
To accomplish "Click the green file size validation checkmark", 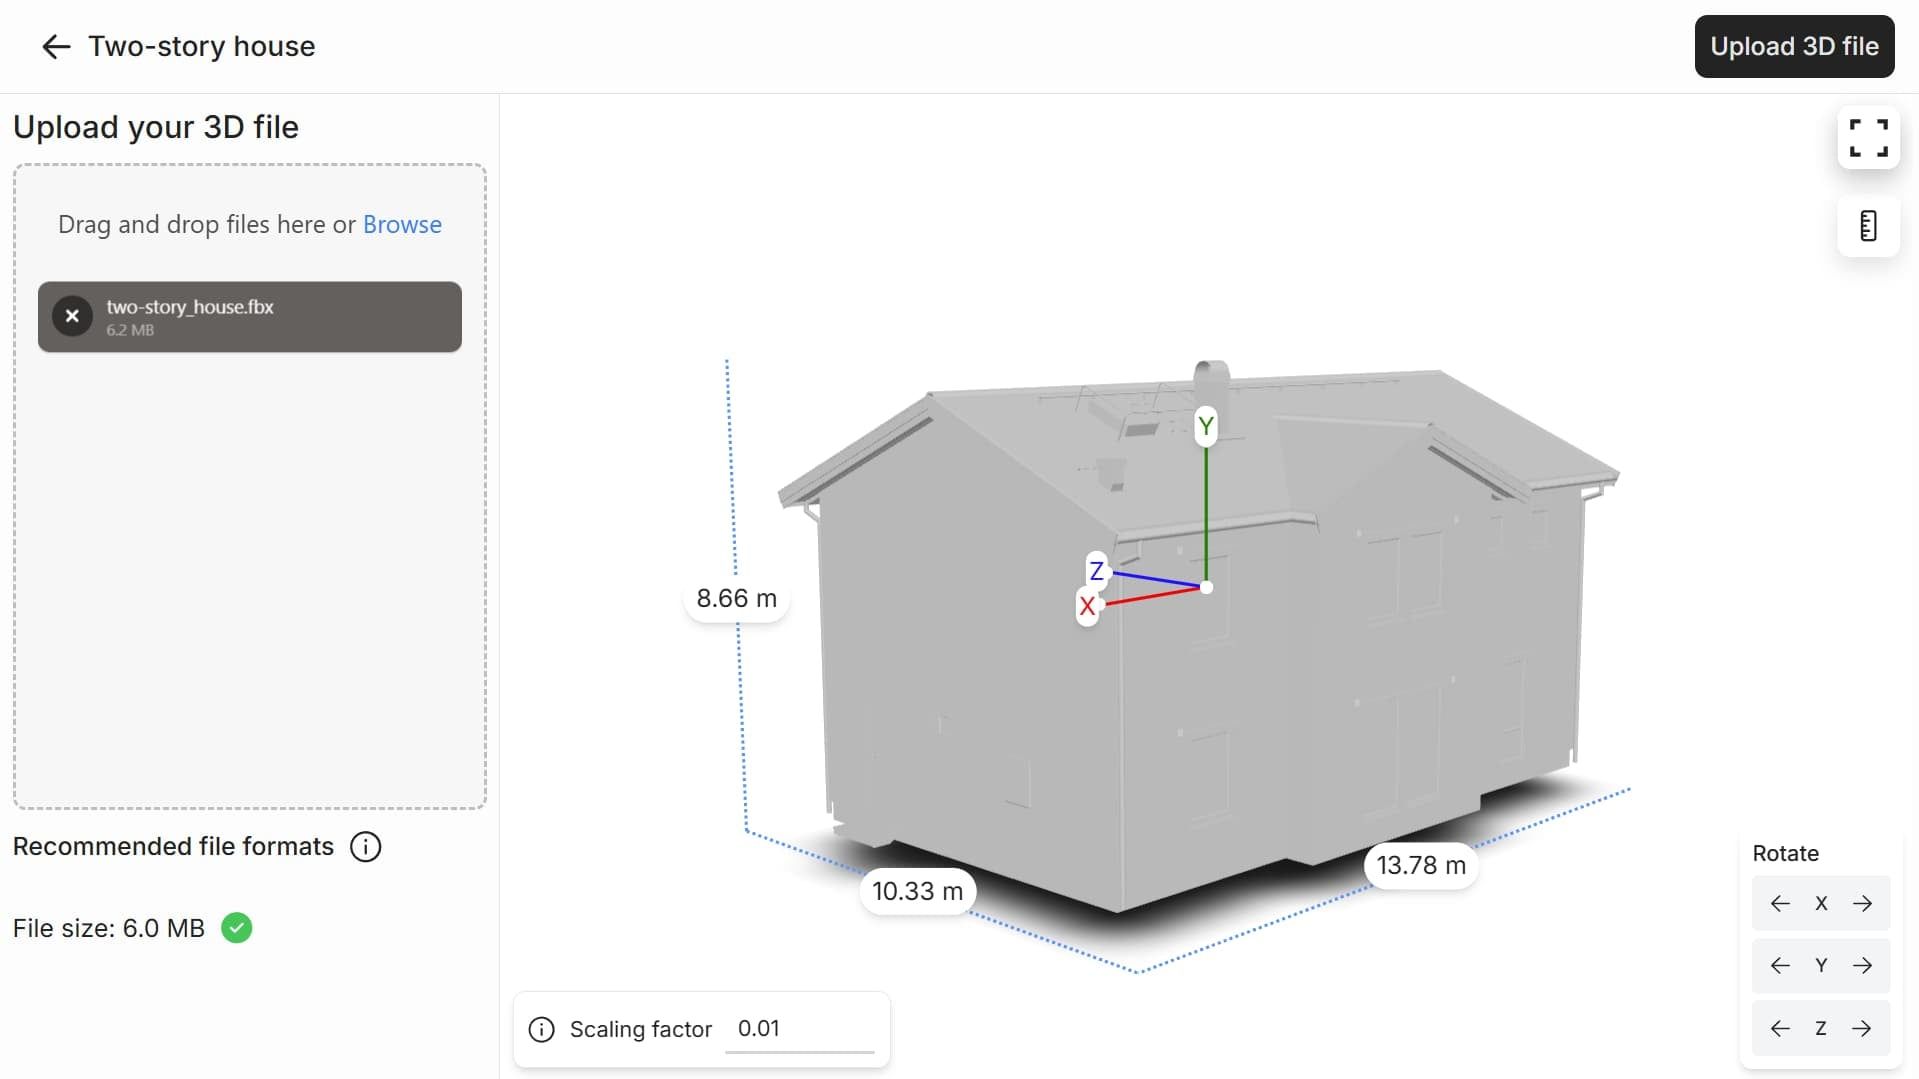I will pyautogui.click(x=237, y=928).
